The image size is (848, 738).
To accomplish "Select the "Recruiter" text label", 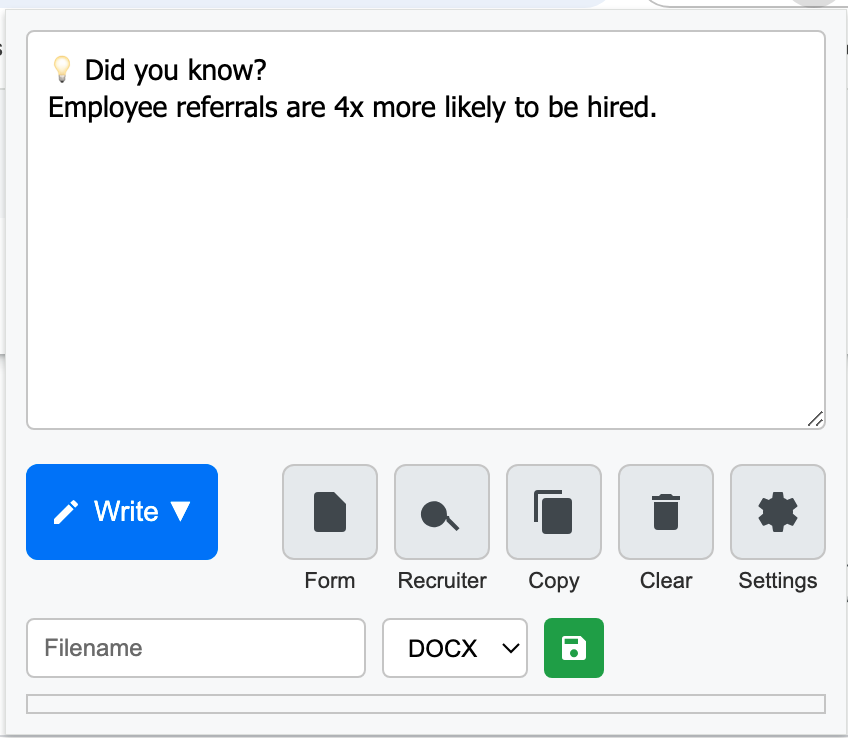I will (x=442, y=581).
